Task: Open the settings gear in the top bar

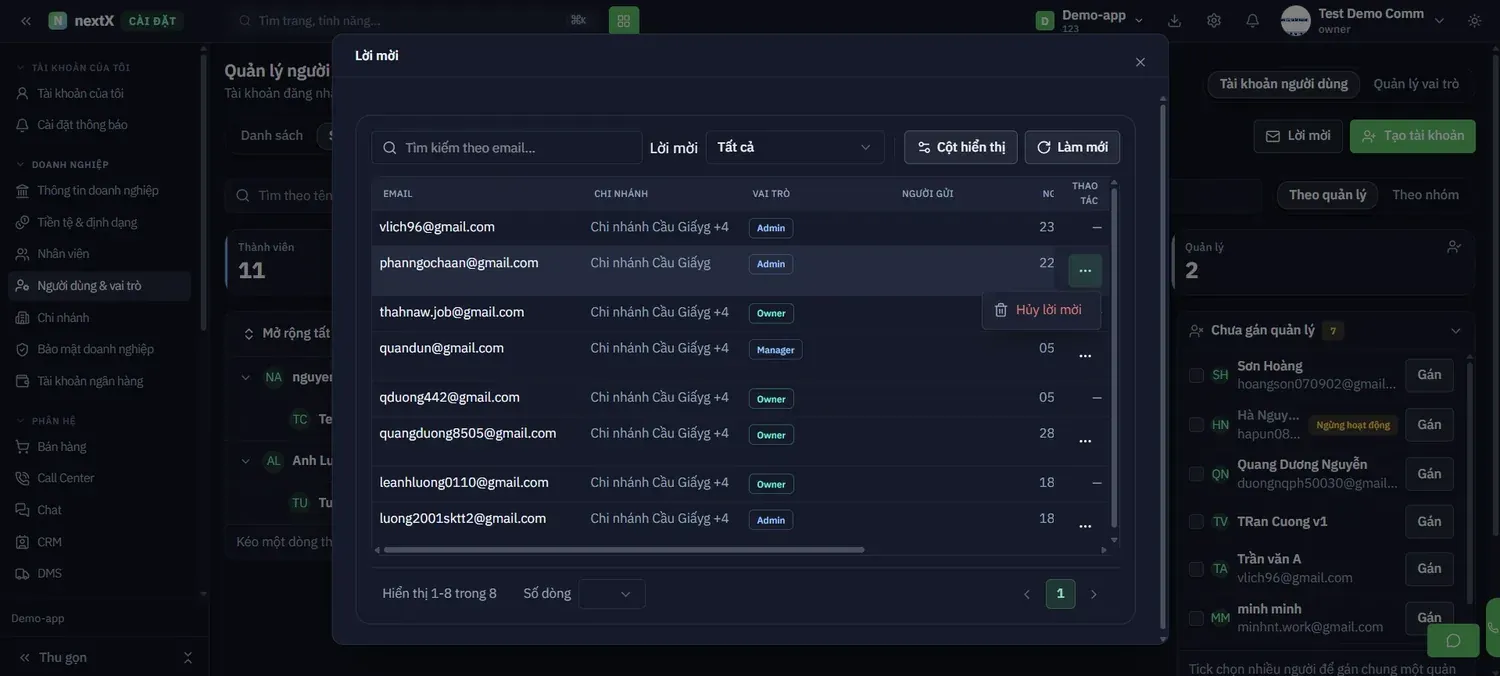Action: (x=1214, y=21)
